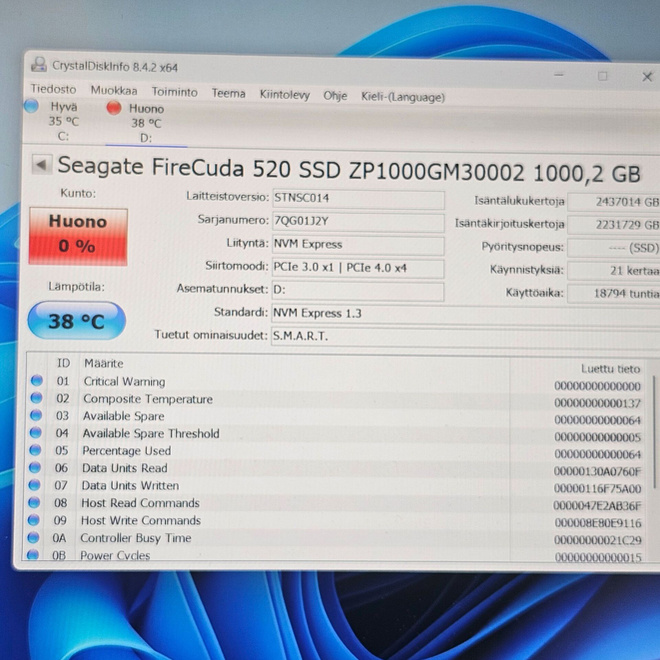Select the Critical Warning row
This screenshot has width=660, height=660.
coord(337,383)
